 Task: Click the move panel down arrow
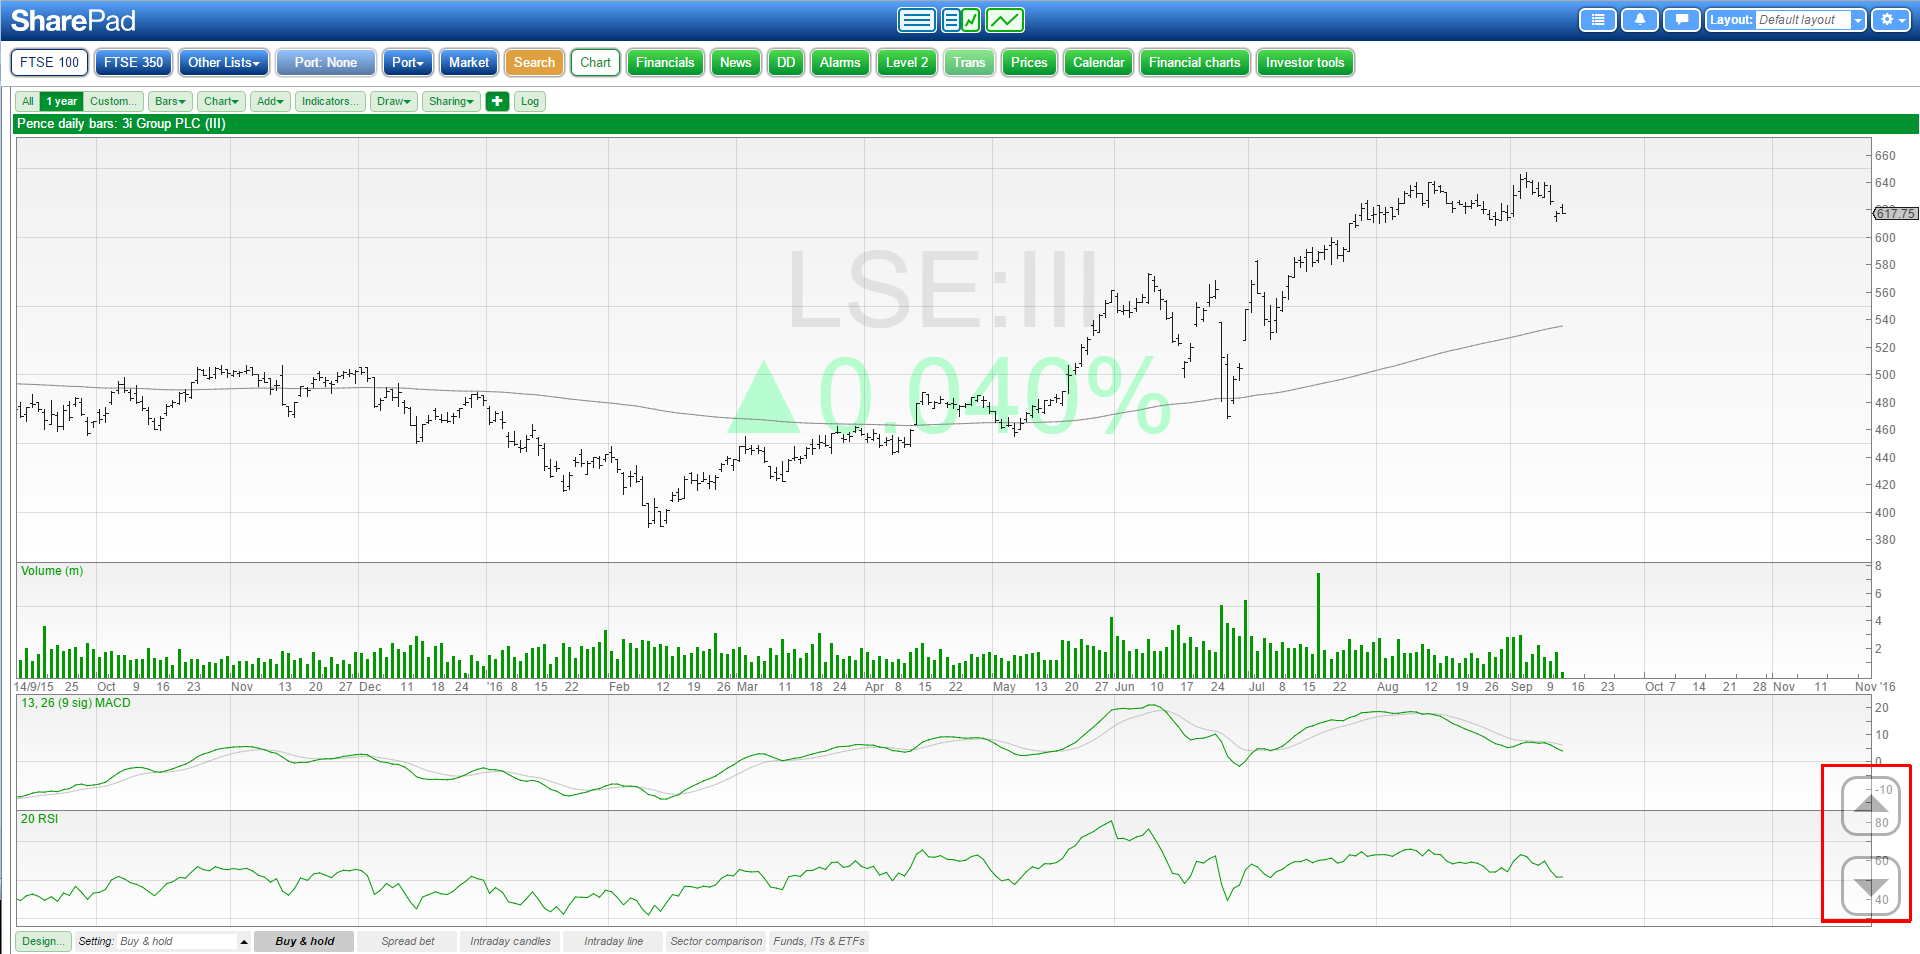[x=1870, y=885]
